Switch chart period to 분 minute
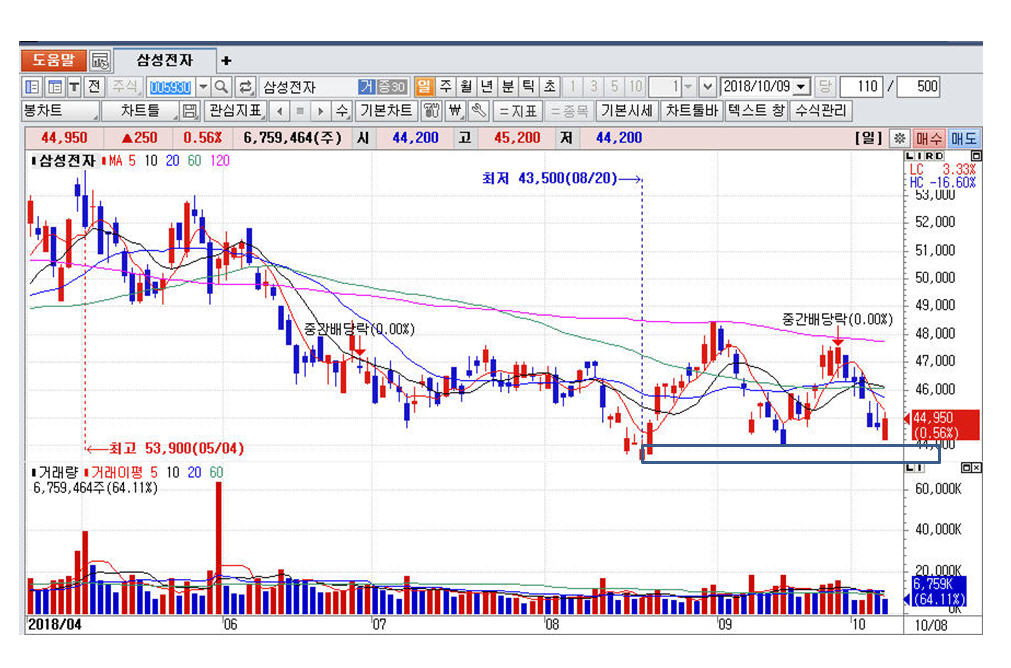This screenshot has width=1011, height=668. pos(507,87)
